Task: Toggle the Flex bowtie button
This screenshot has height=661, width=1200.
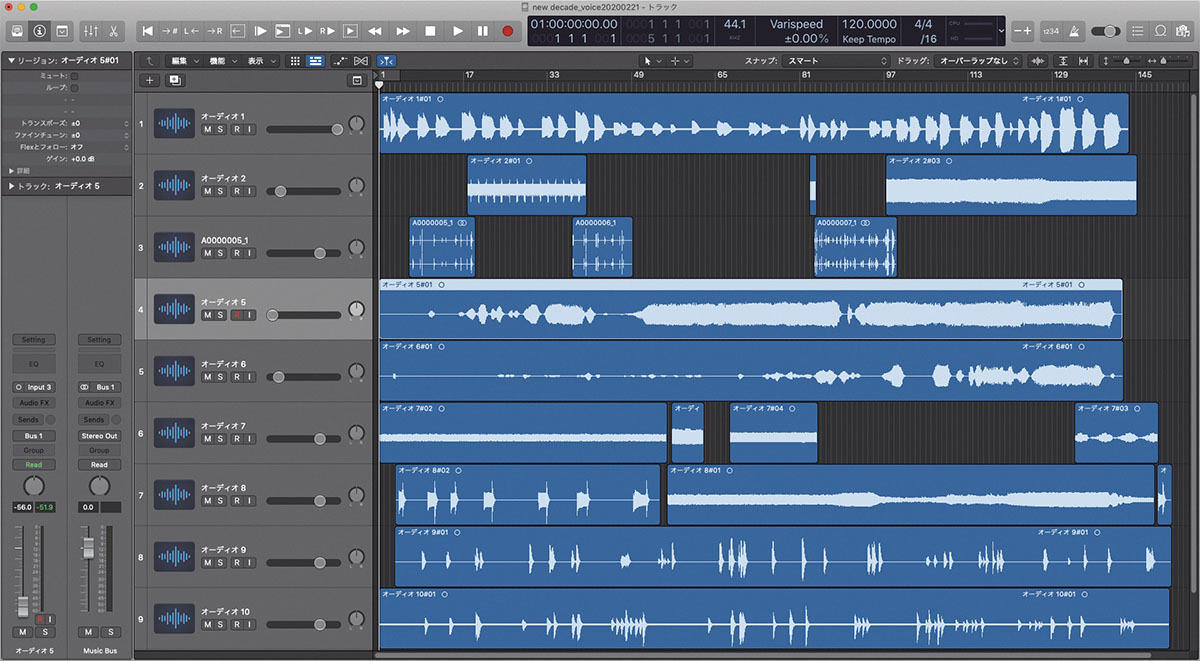Action: click(x=361, y=61)
